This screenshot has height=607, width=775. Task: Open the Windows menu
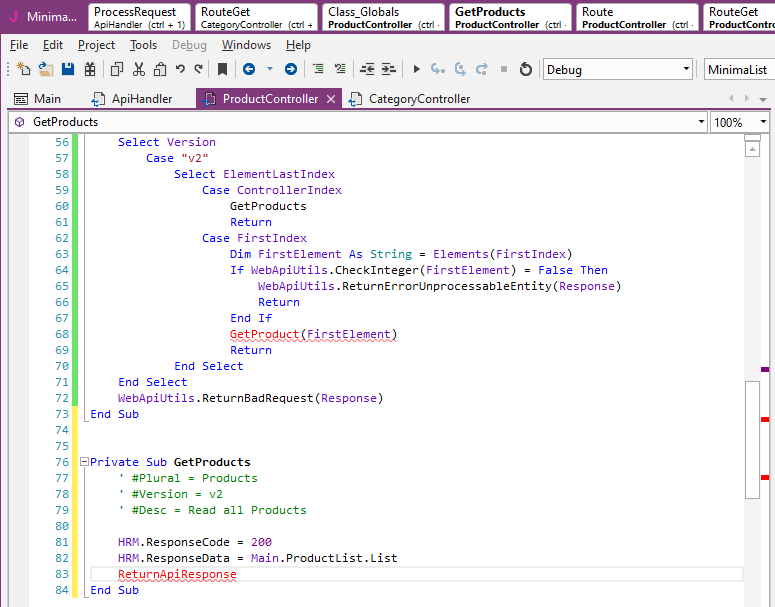coord(246,45)
